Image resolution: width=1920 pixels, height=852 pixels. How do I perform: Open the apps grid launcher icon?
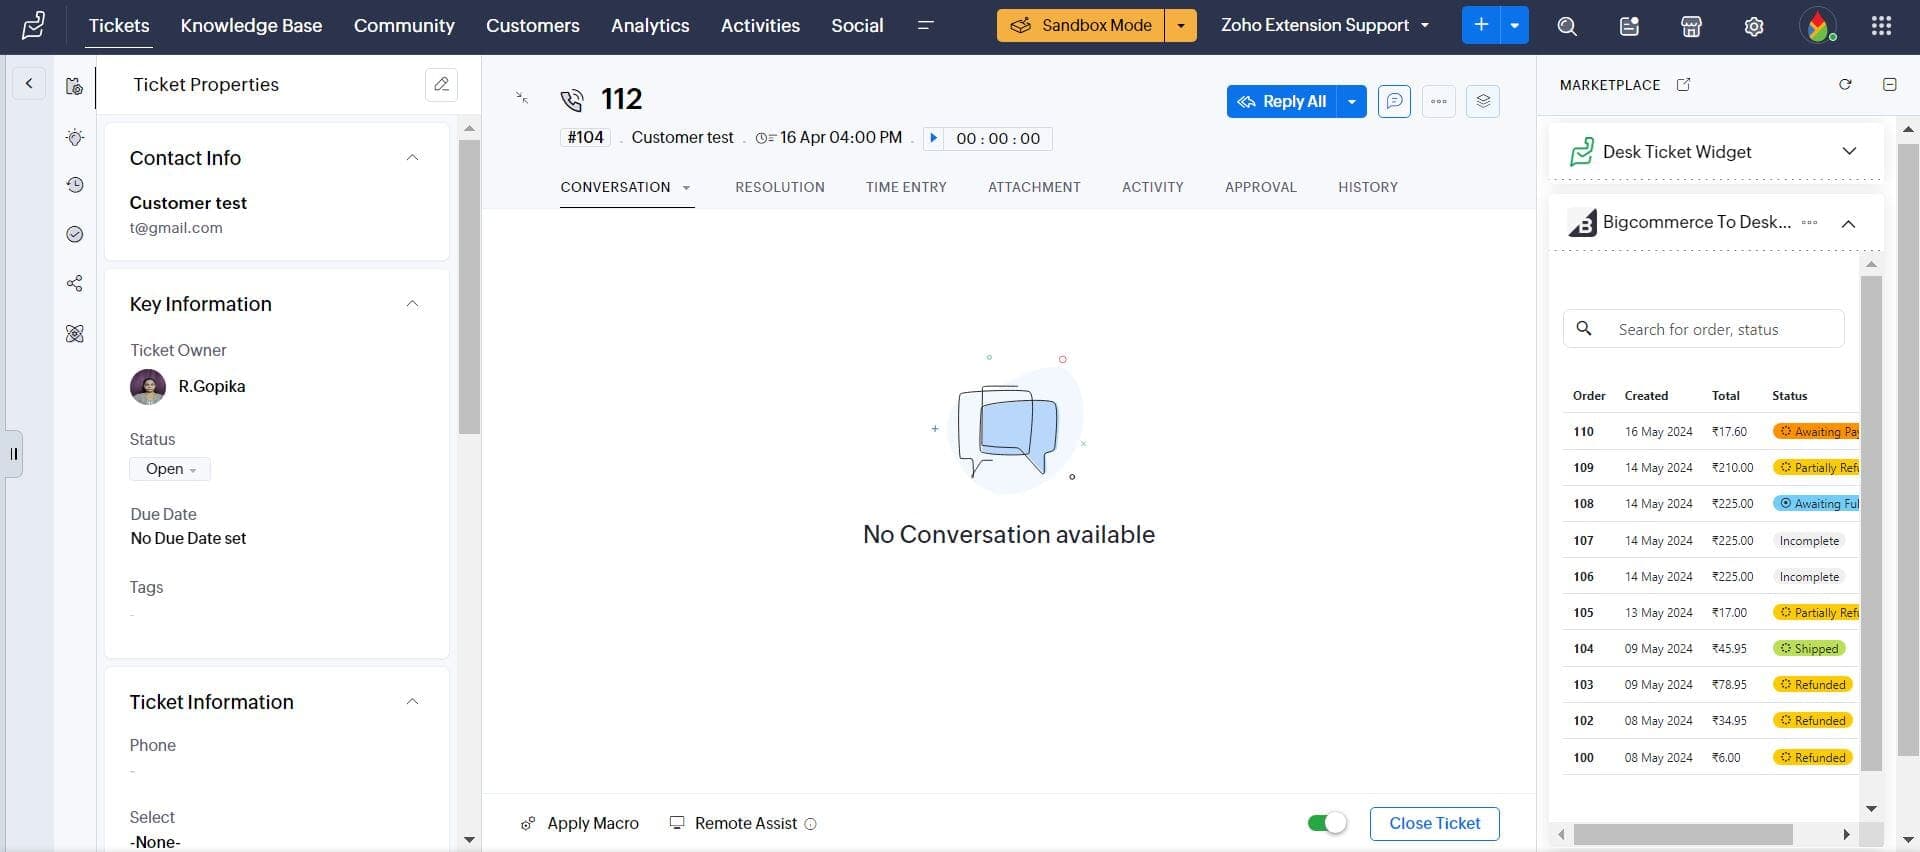1881,26
